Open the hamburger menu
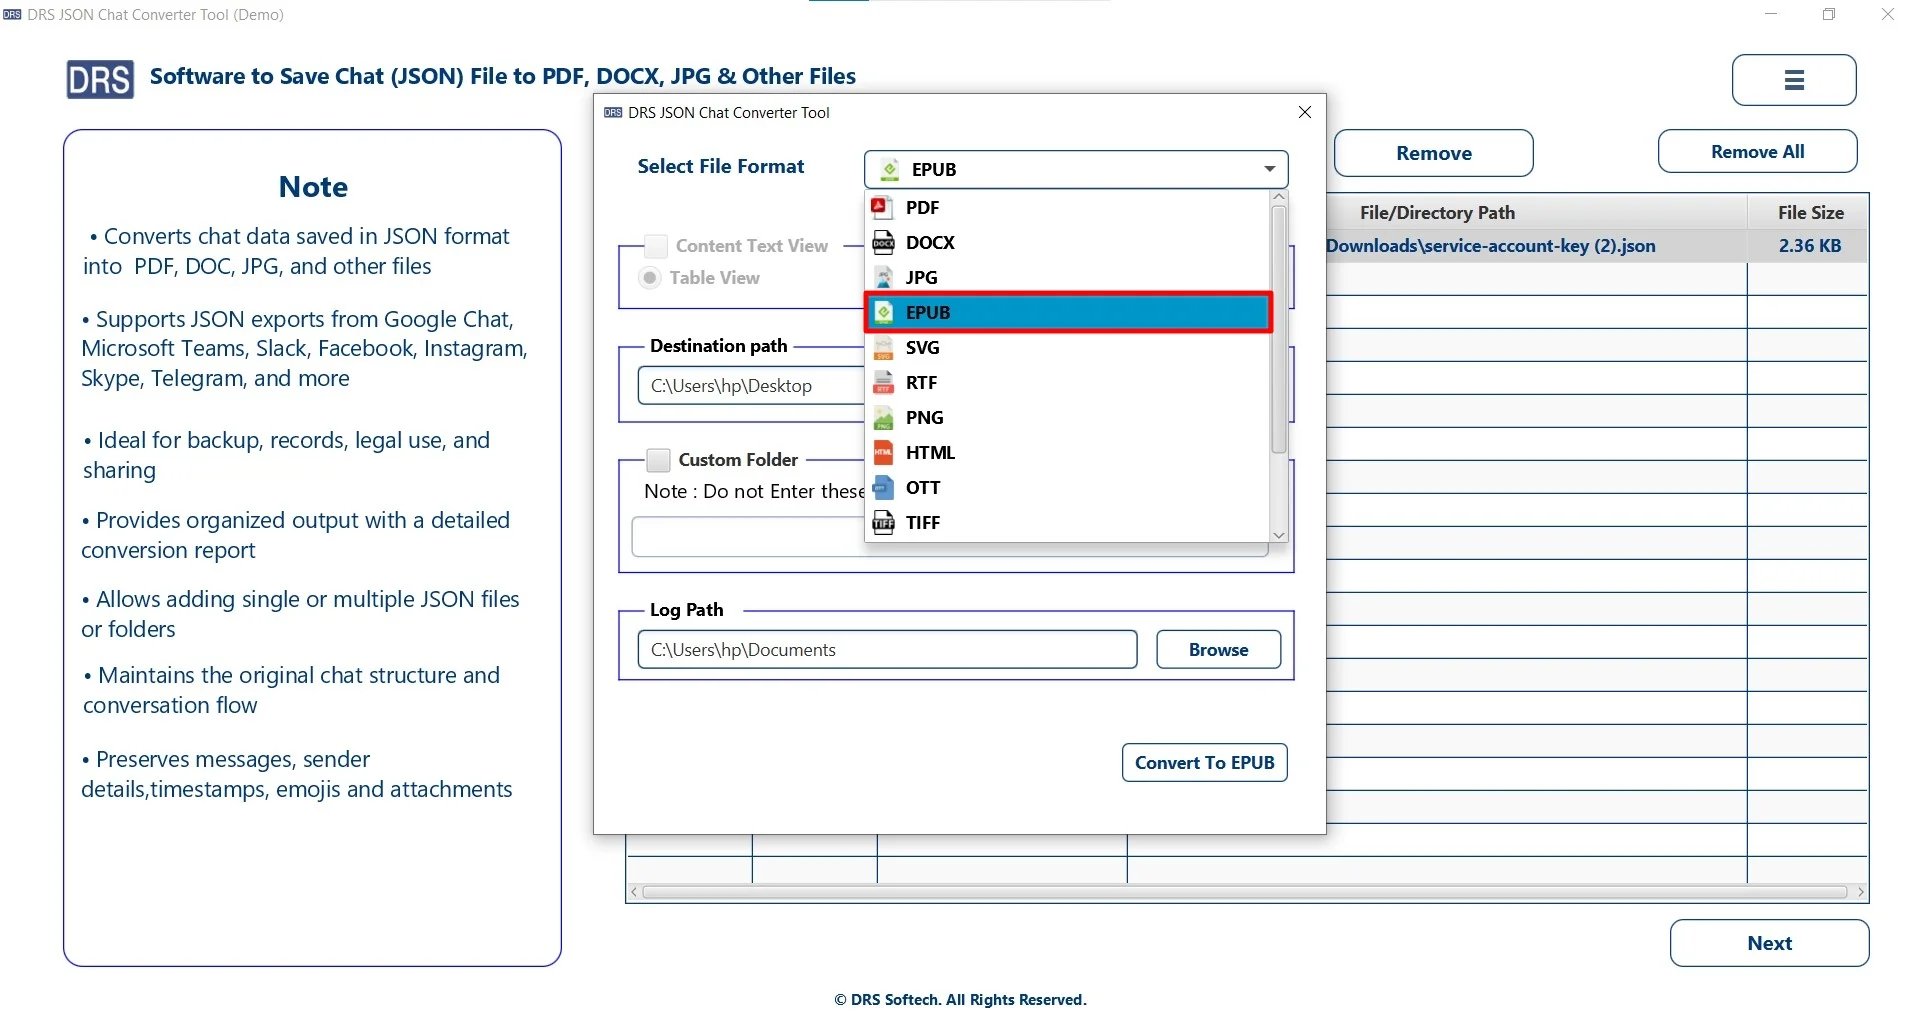The image size is (1920, 1013). coord(1793,80)
